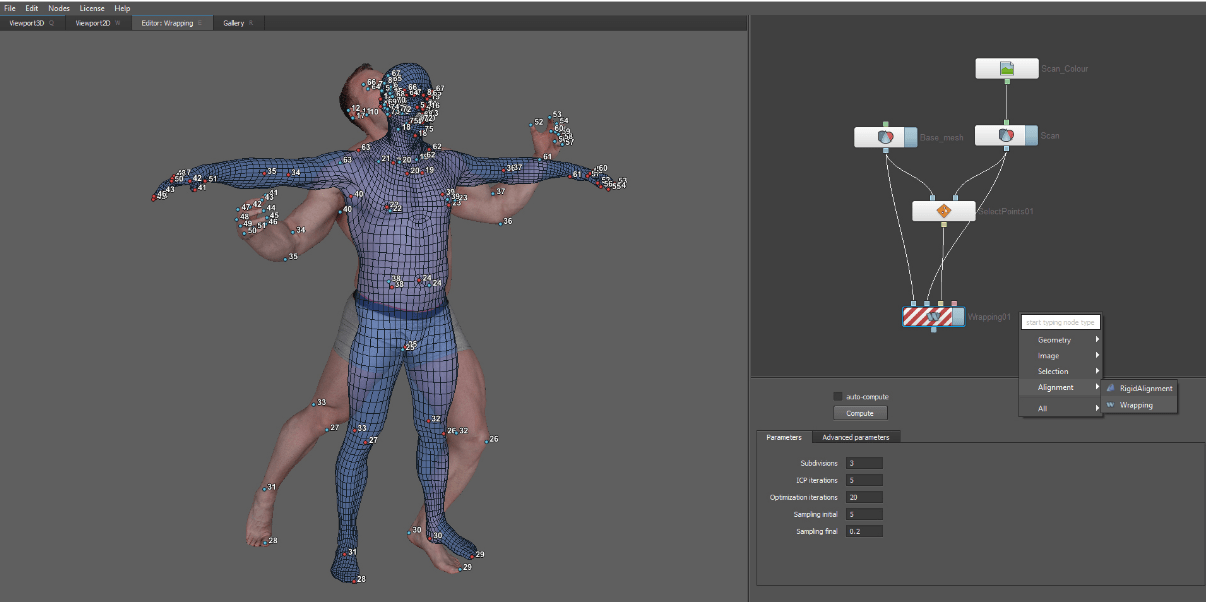Choose RigidAlignment from the Alignment submenu

tap(1139, 388)
